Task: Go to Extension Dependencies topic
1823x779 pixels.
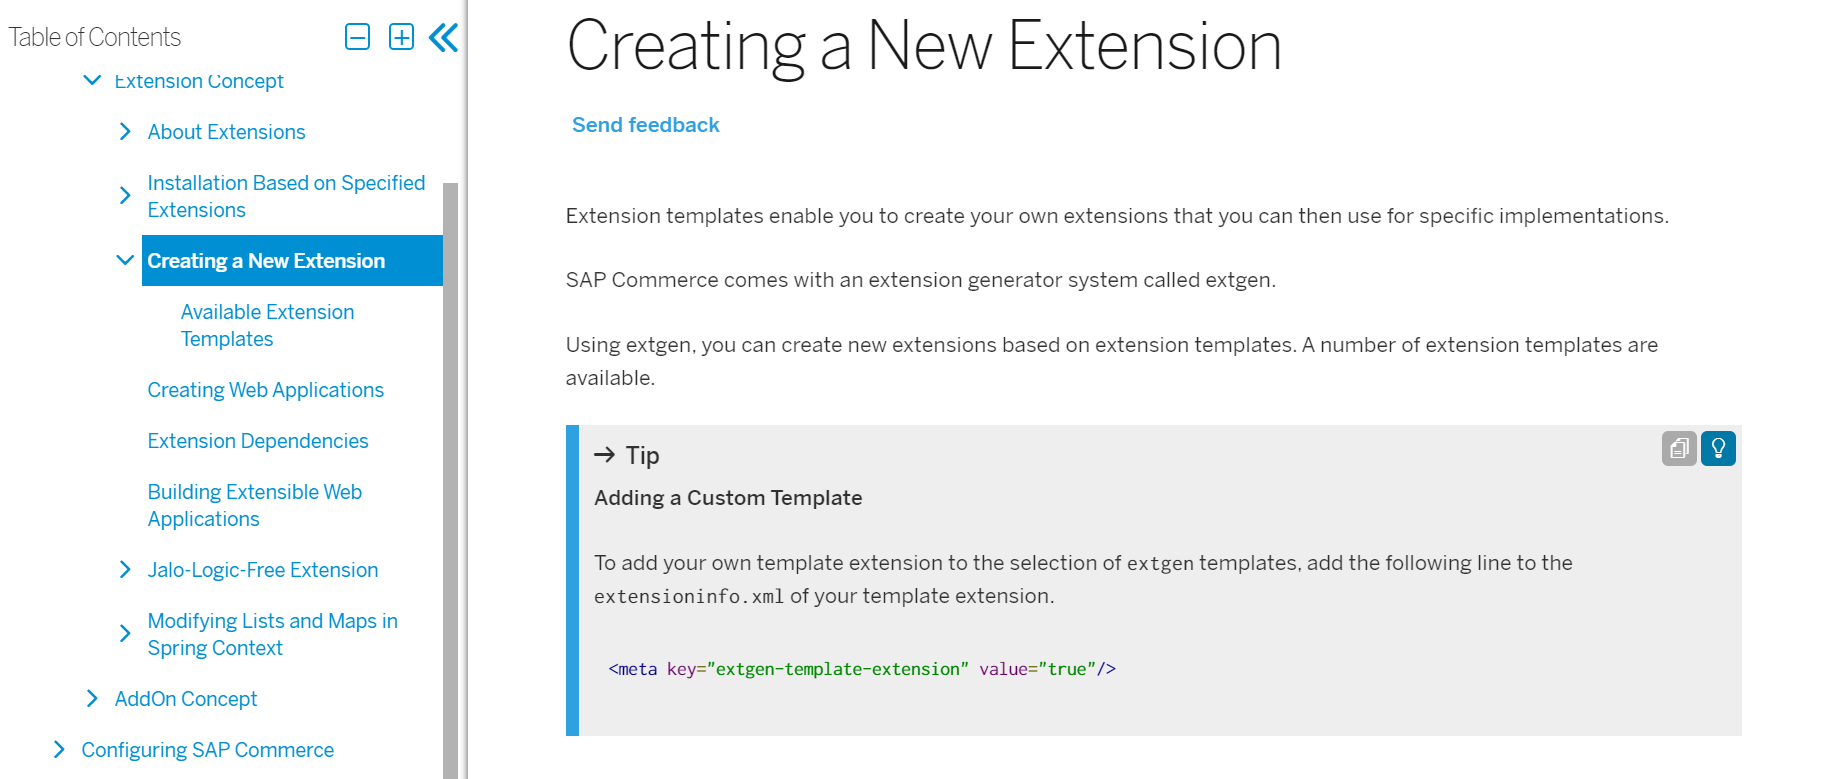Action: point(257,441)
